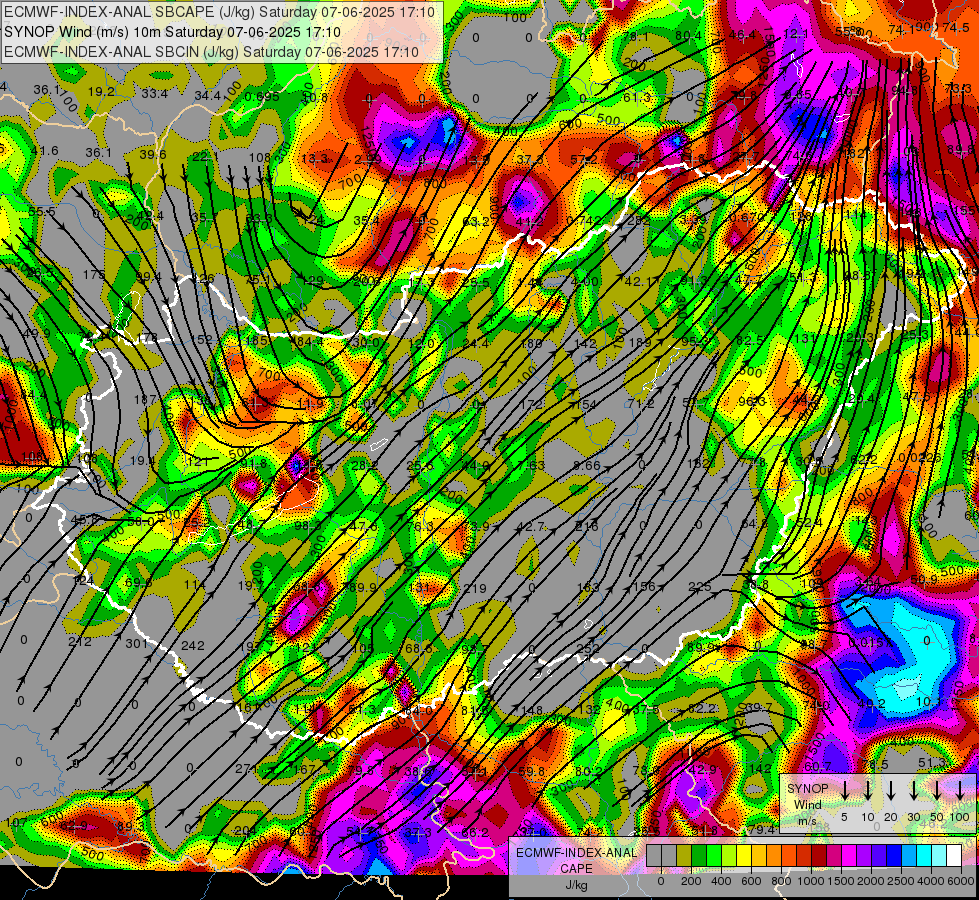
Task: Click the J/kg unit label in legend
Action: [x=576, y=885]
